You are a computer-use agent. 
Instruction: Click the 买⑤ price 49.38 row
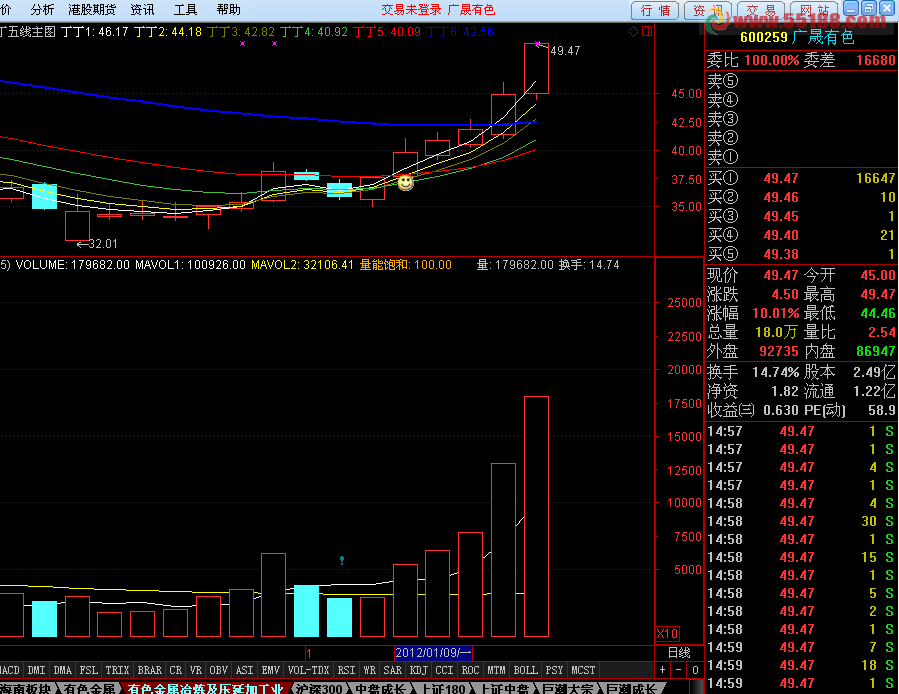801,254
